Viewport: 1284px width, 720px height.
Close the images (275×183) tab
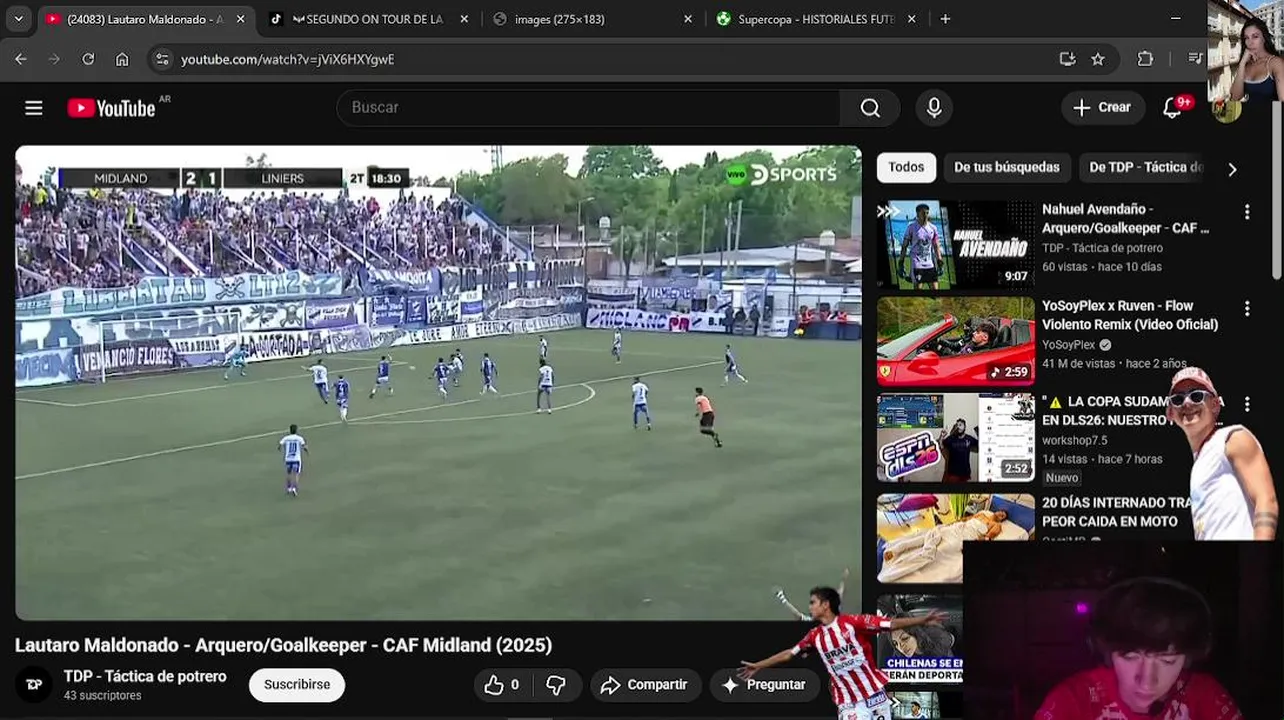point(687,19)
